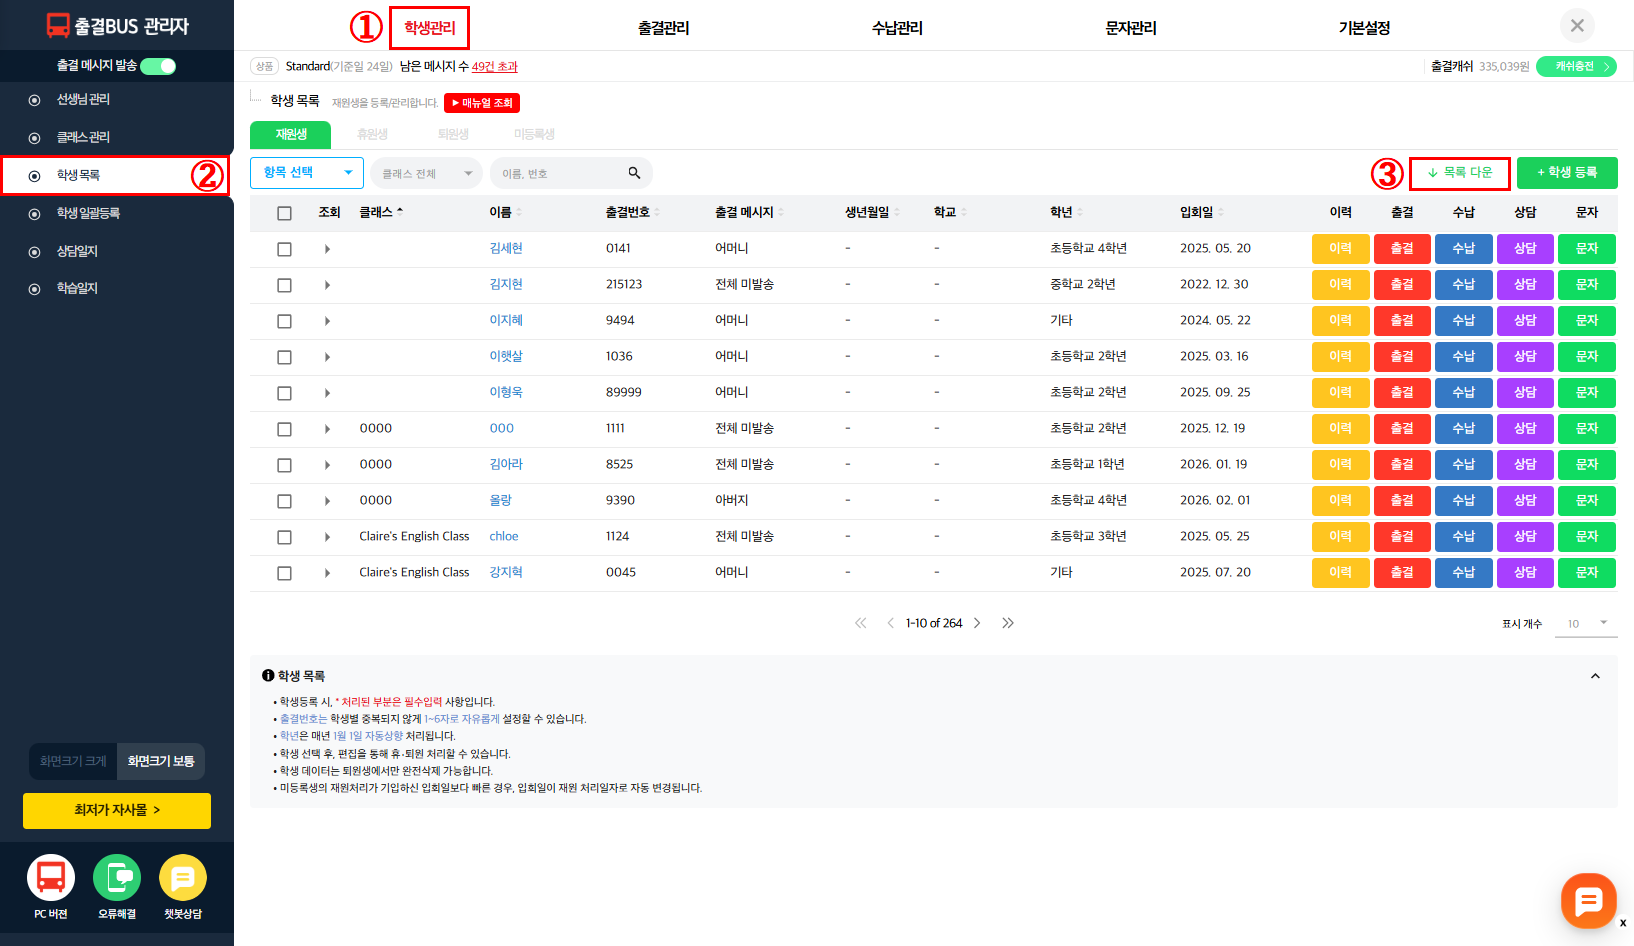Select the 퇴원생 tab
This screenshot has height=946, width=1634.
pyautogui.click(x=453, y=134)
